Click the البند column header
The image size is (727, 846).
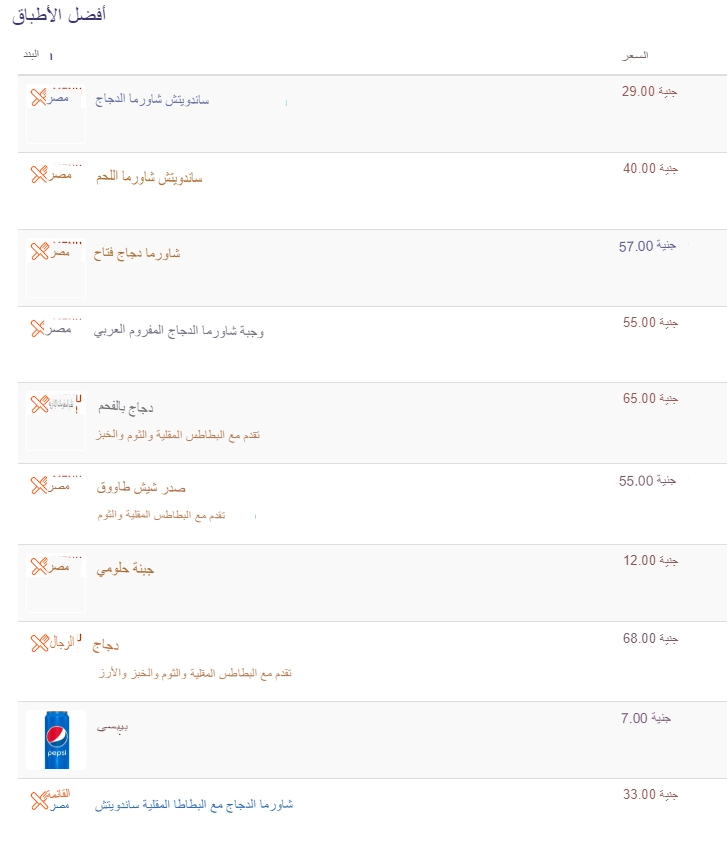tap(31, 54)
